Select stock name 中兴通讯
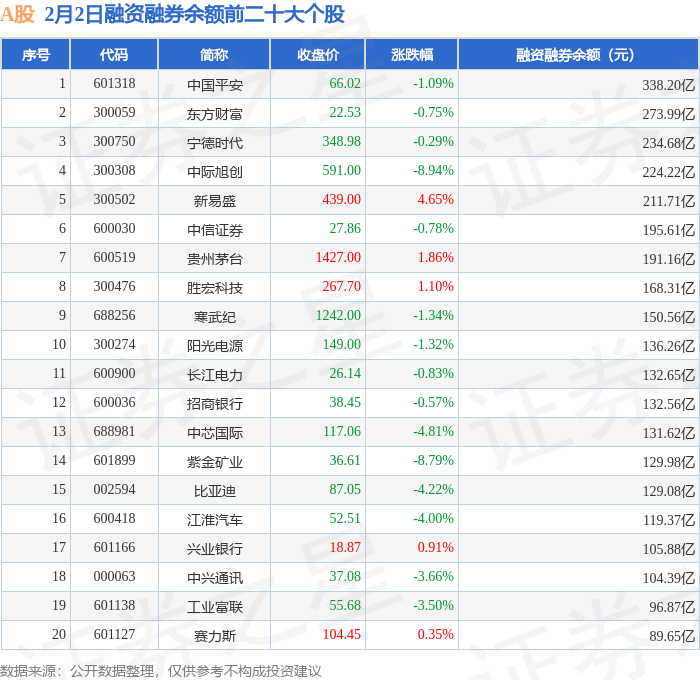 pos(215,578)
